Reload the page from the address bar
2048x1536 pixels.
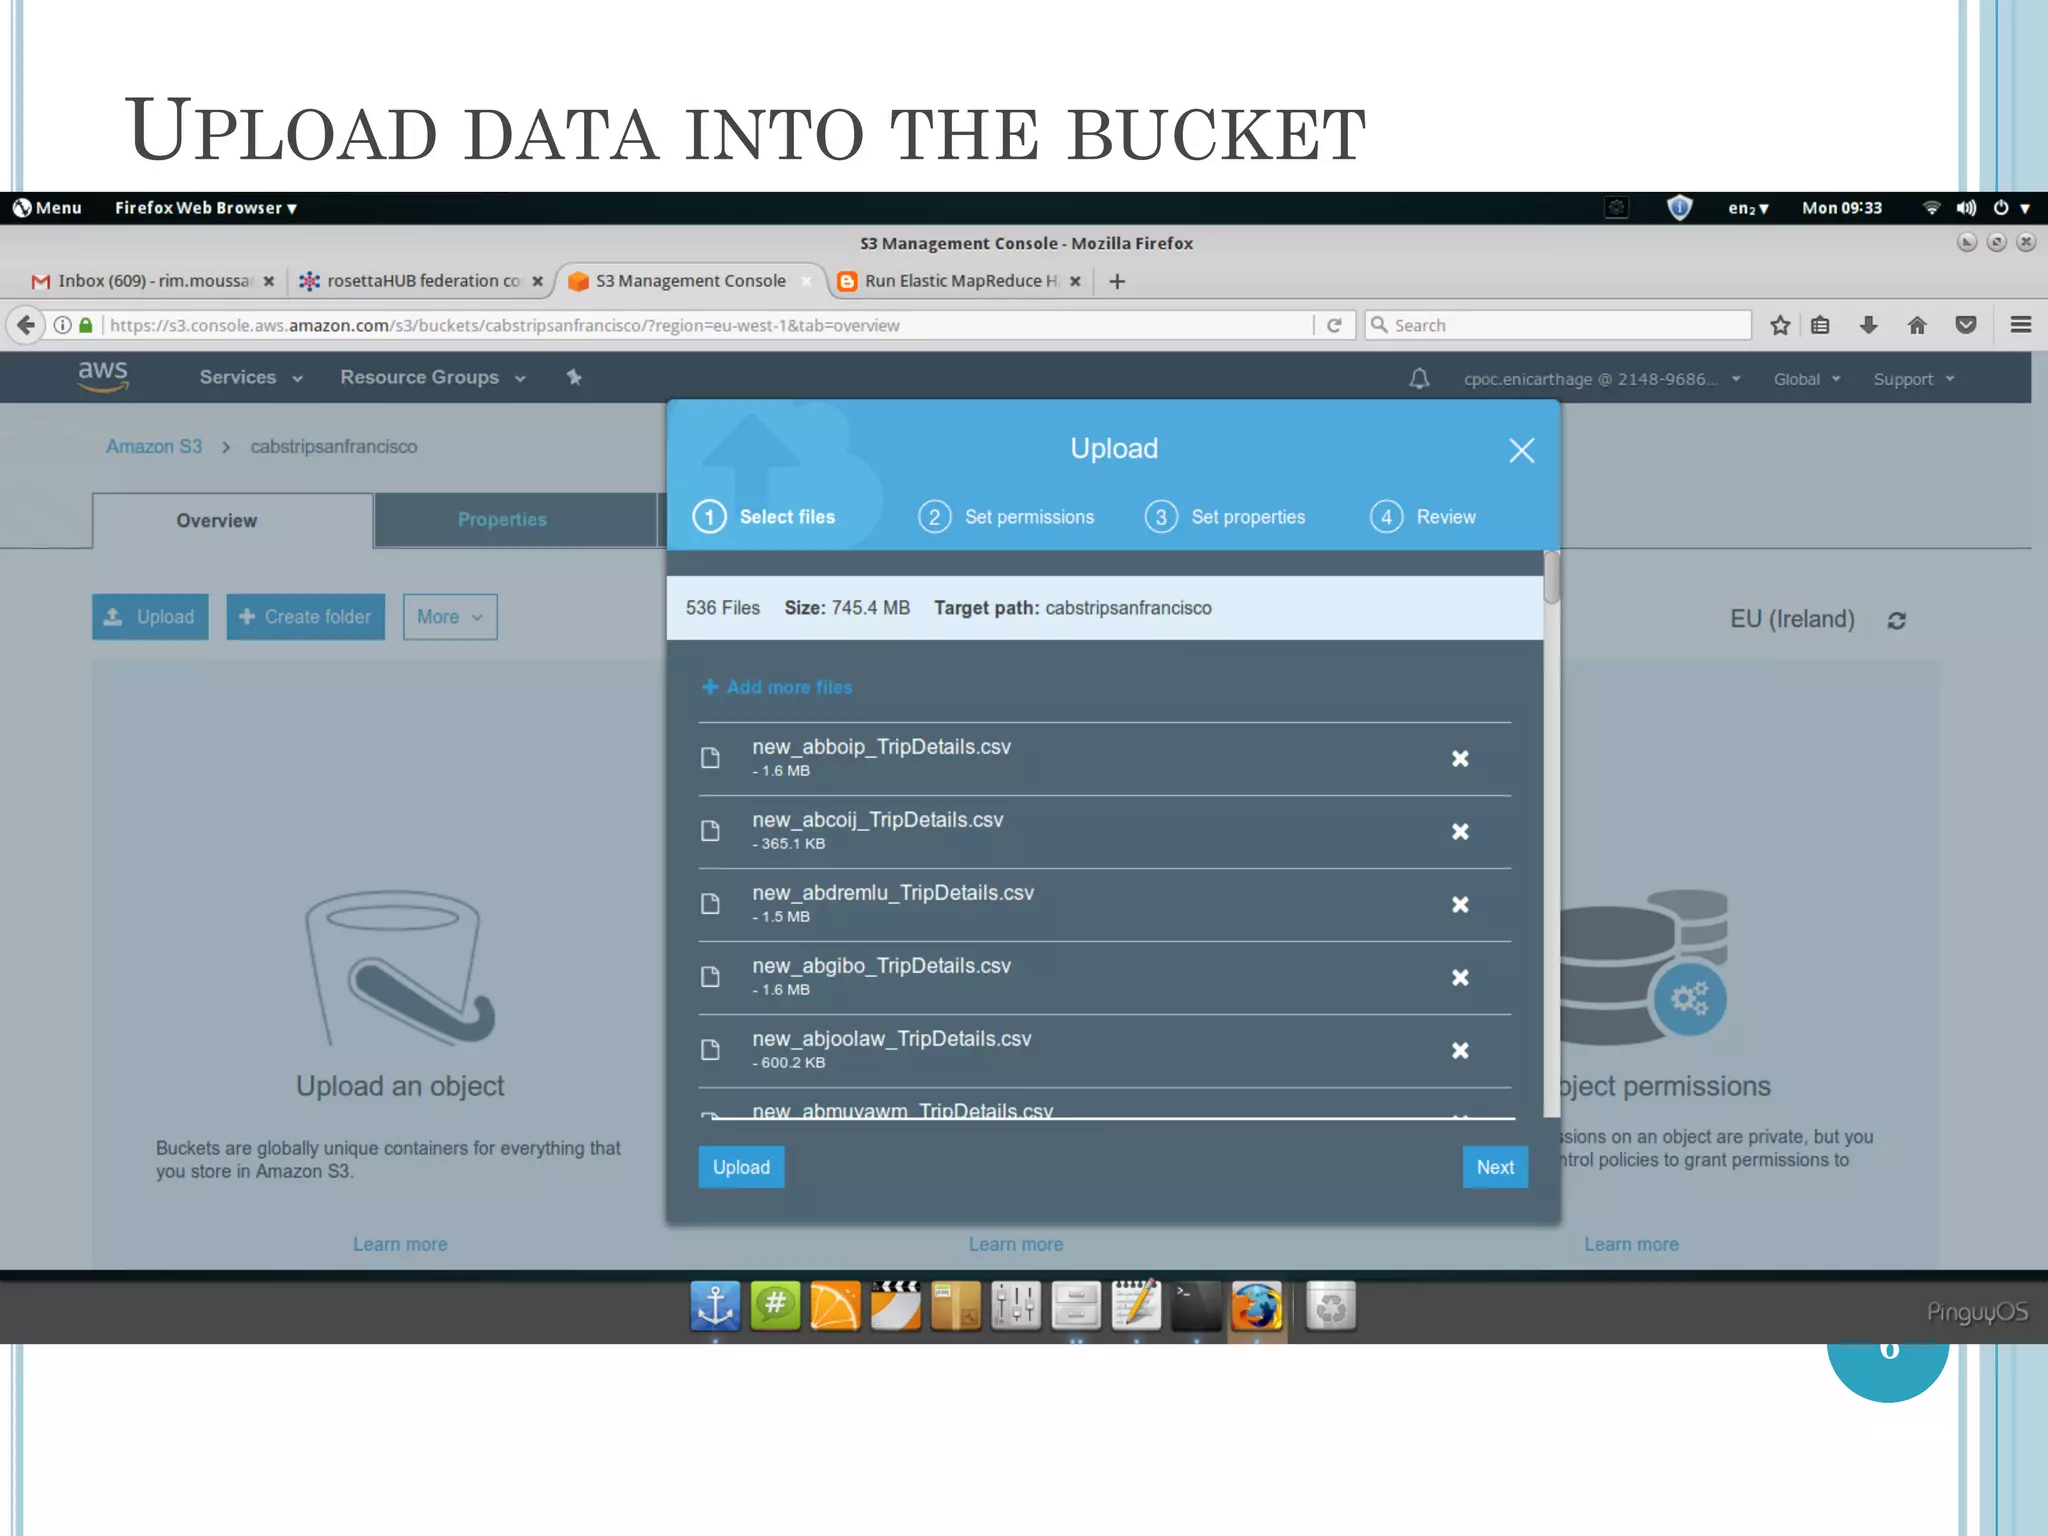click(1334, 325)
